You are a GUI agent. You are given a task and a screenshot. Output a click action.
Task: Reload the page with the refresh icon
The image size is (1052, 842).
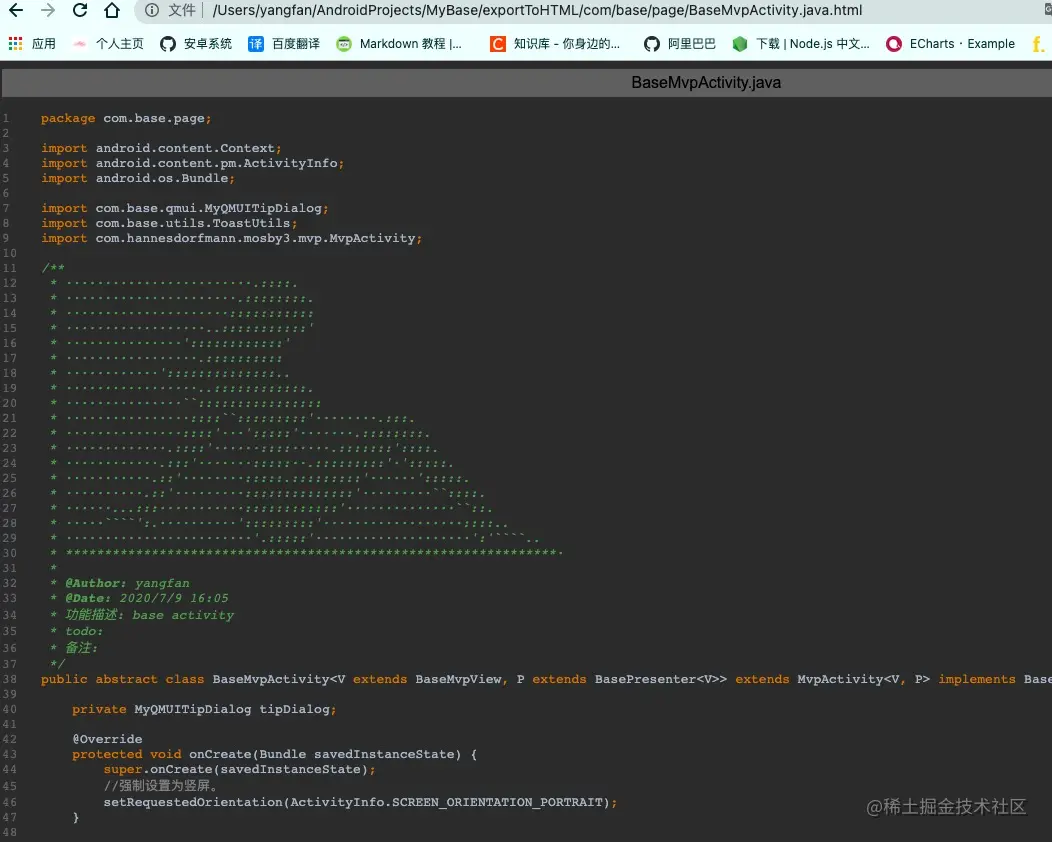tap(80, 10)
